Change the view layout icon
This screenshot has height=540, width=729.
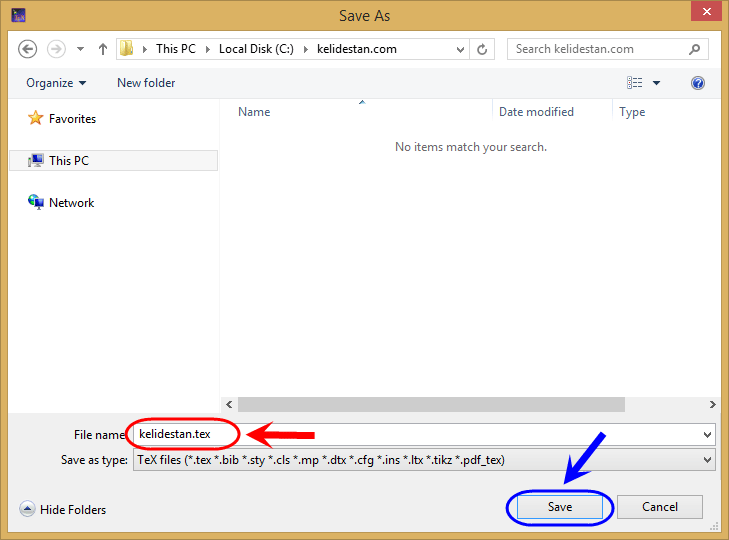(x=635, y=83)
